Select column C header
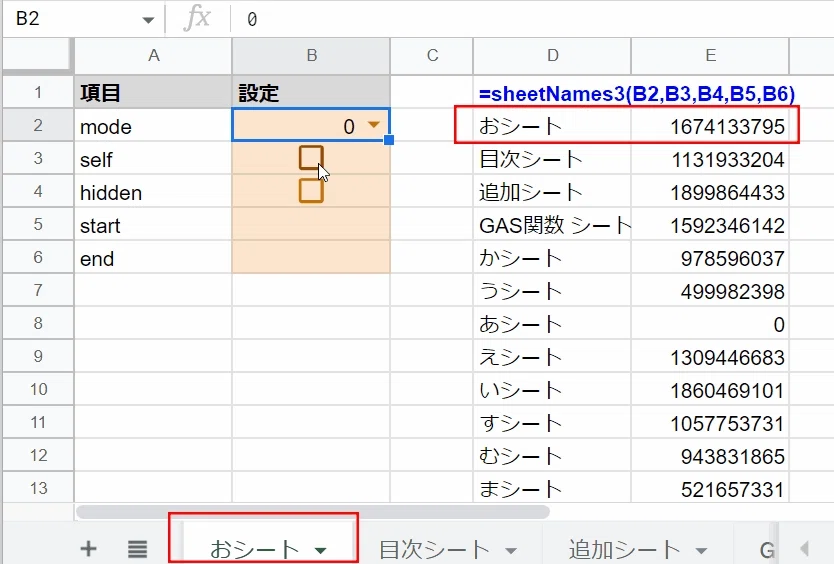The height and width of the screenshot is (564, 834). (432, 55)
